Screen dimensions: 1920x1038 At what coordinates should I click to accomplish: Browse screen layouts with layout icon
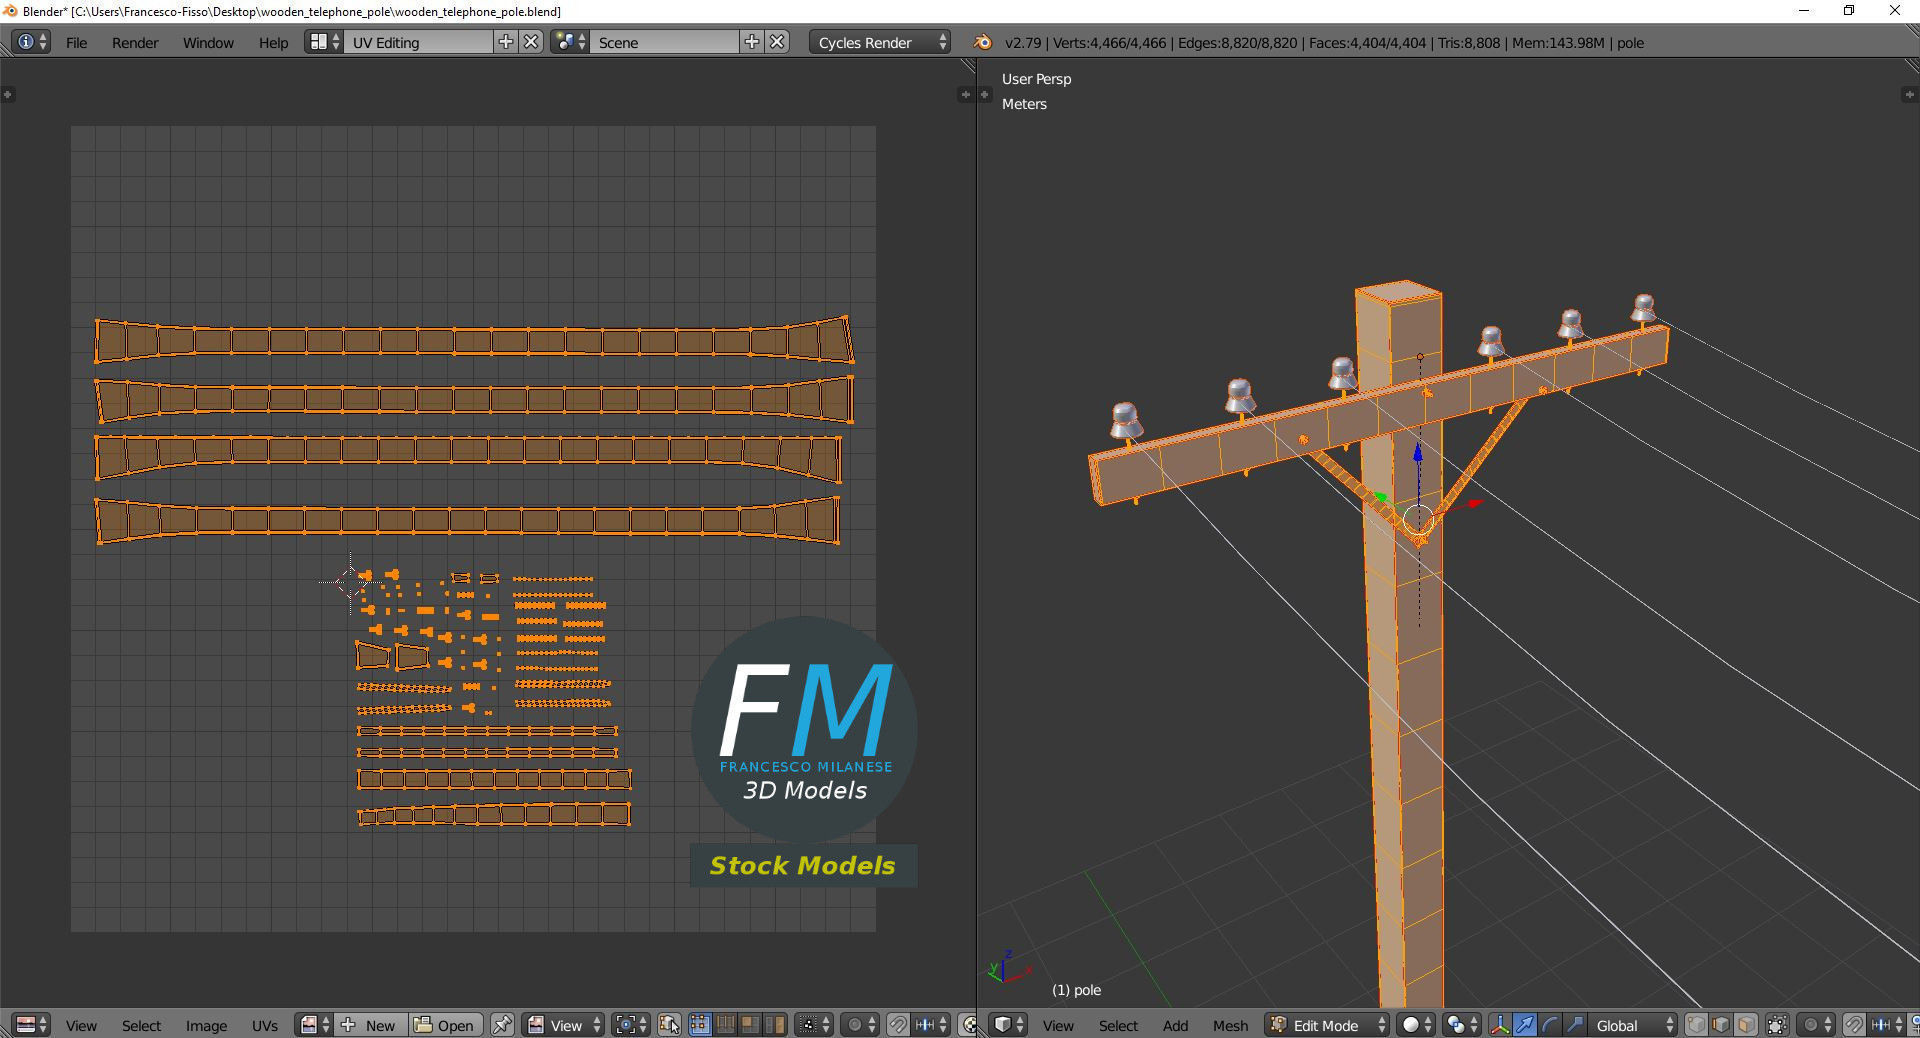324,42
